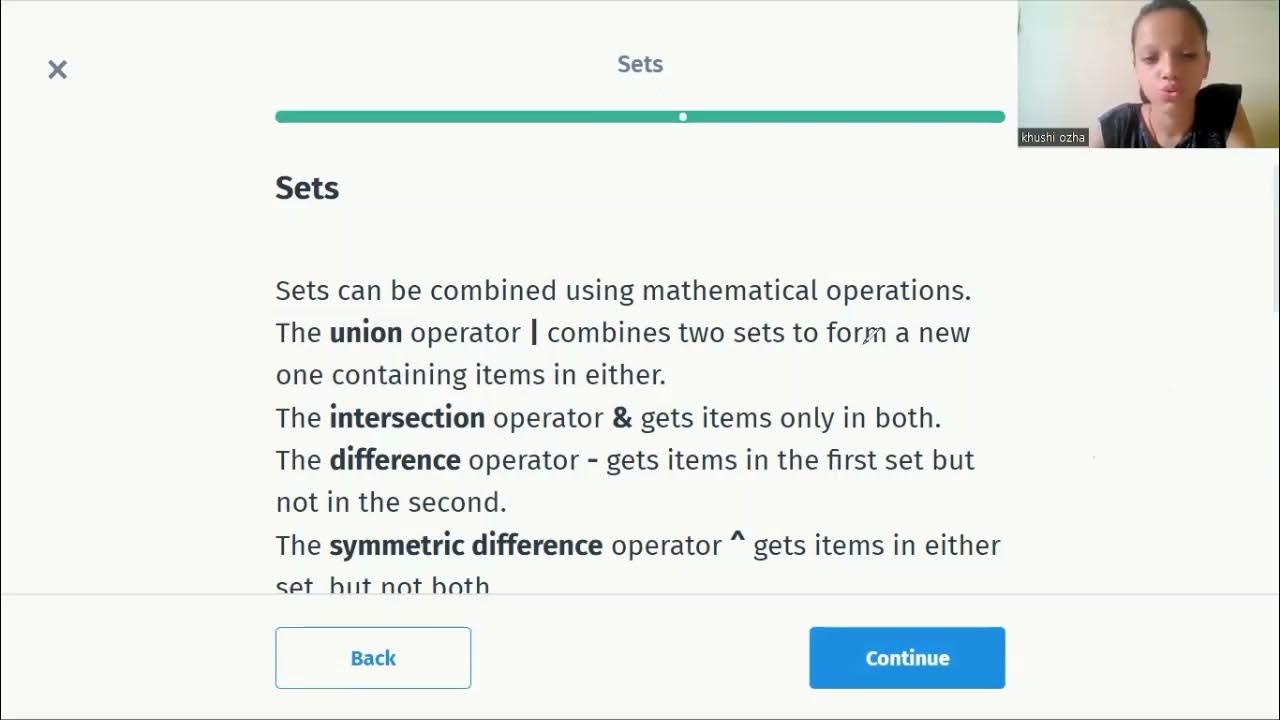
Task: Click the text "not in the second."
Action: (391, 502)
